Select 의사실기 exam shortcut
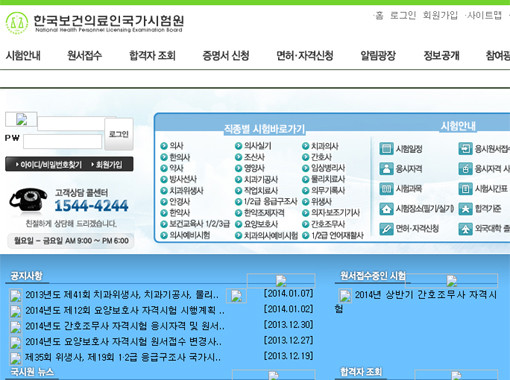510x380 pixels. [x=258, y=146]
